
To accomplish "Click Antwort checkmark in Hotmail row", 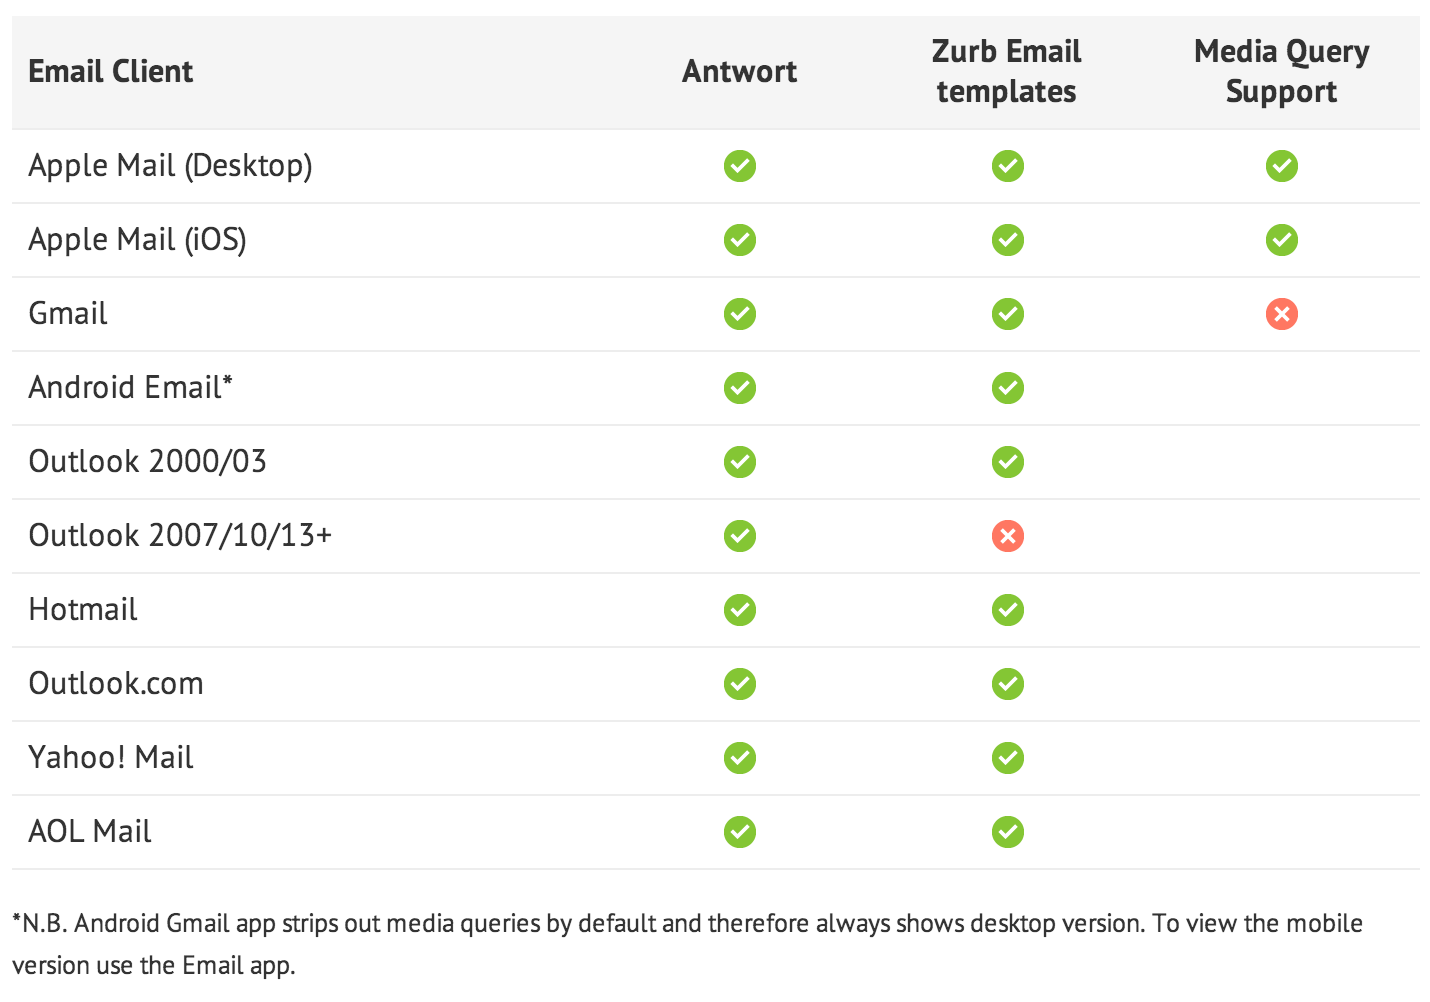I will [740, 610].
